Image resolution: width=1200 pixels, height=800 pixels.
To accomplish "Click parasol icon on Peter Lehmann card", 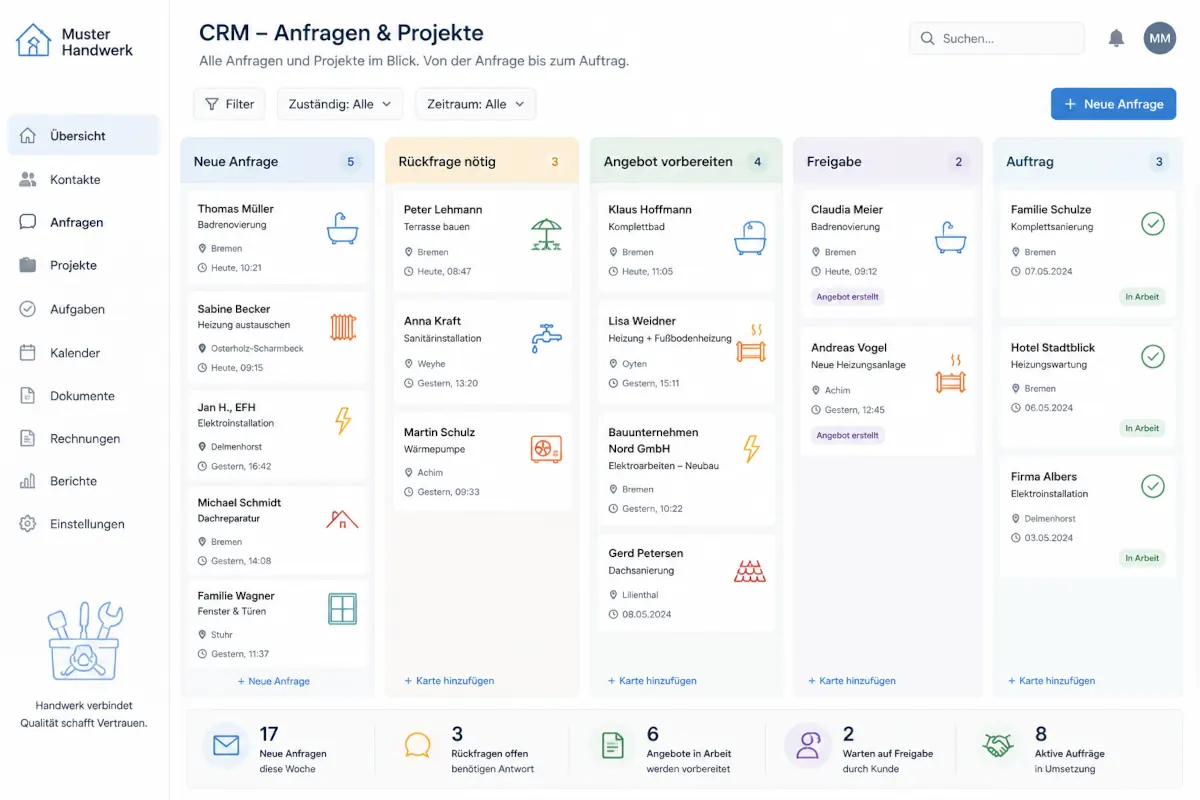I will tap(546, 235).
